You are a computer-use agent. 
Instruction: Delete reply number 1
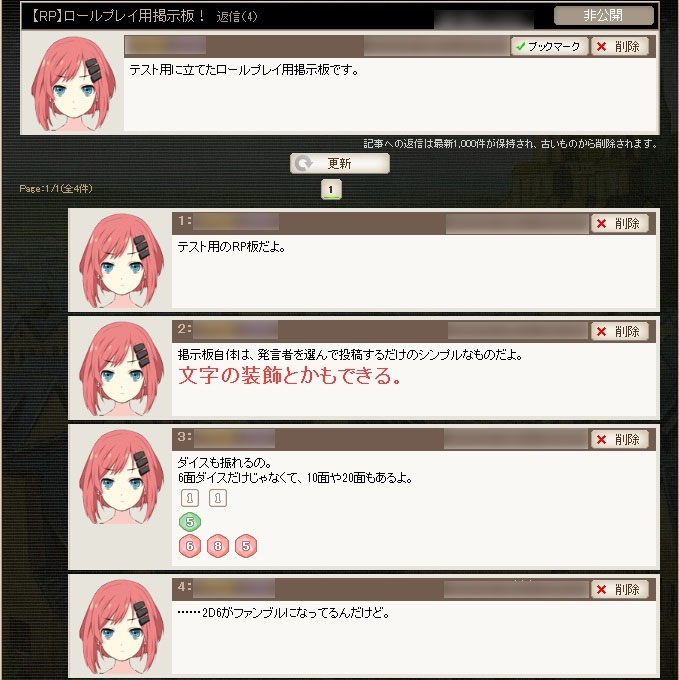pyautogui.click(x=620, y=224)
